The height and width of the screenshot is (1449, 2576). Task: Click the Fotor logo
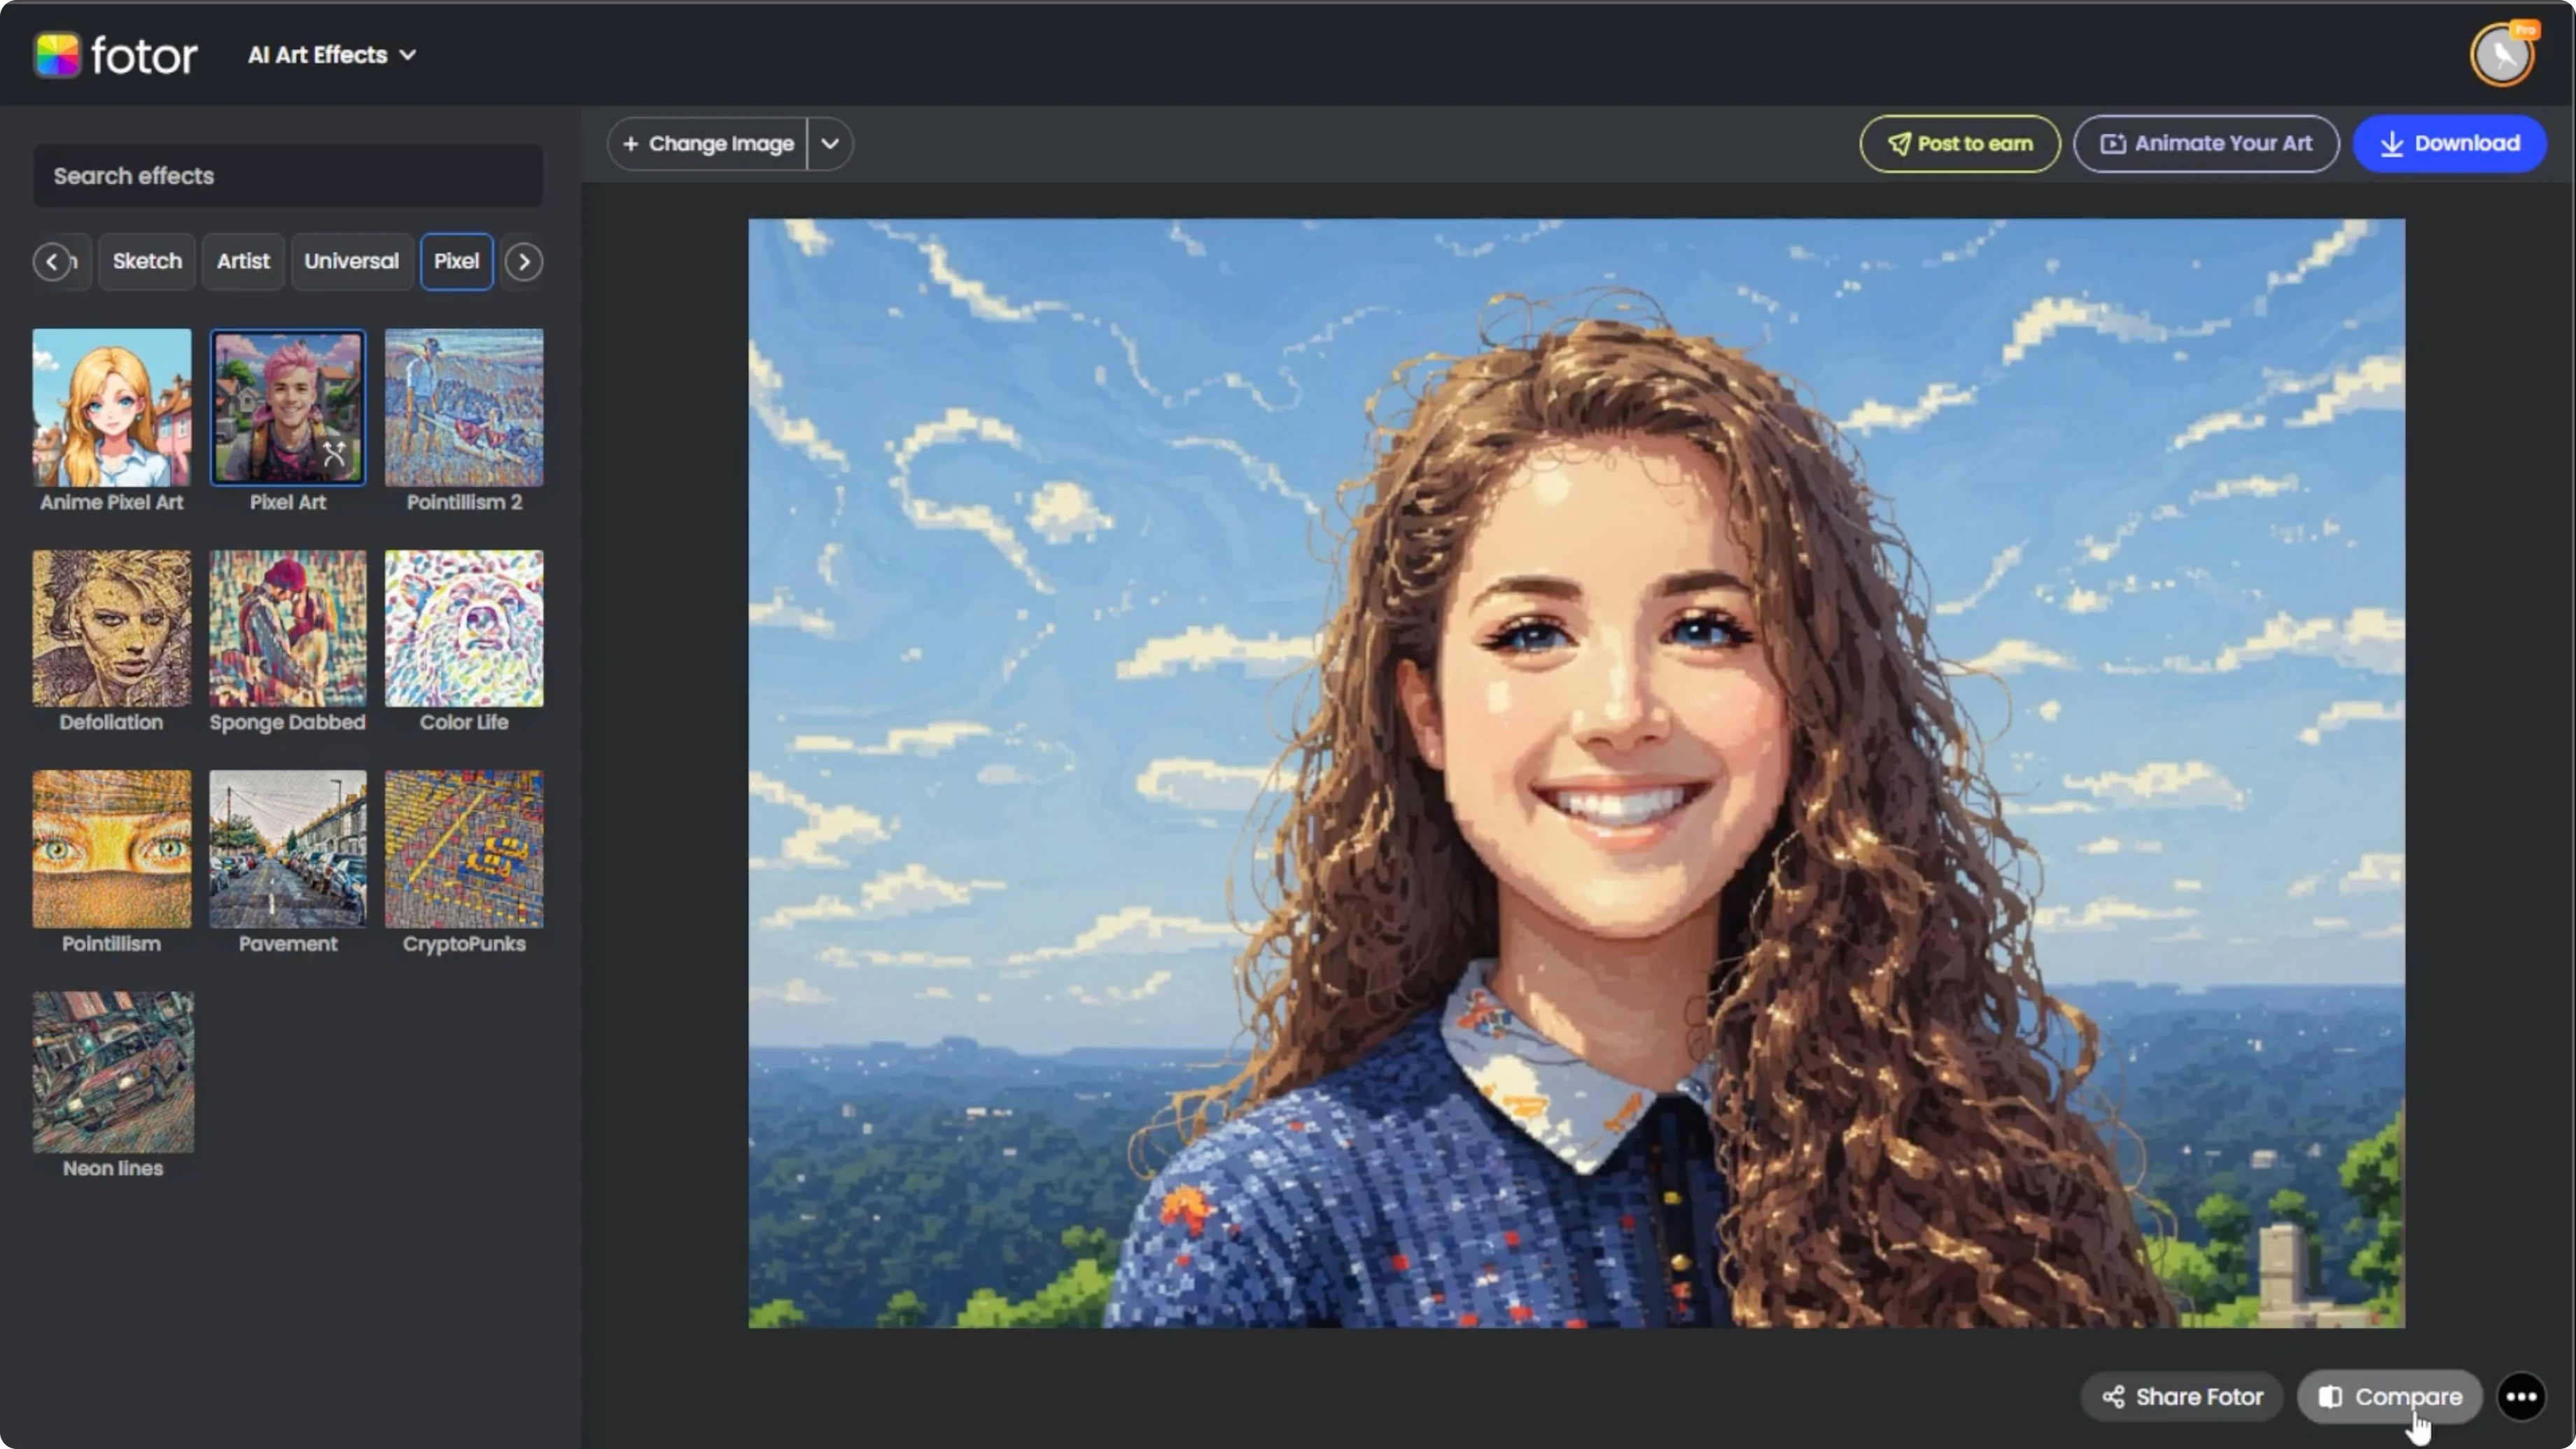pos(116,55)
